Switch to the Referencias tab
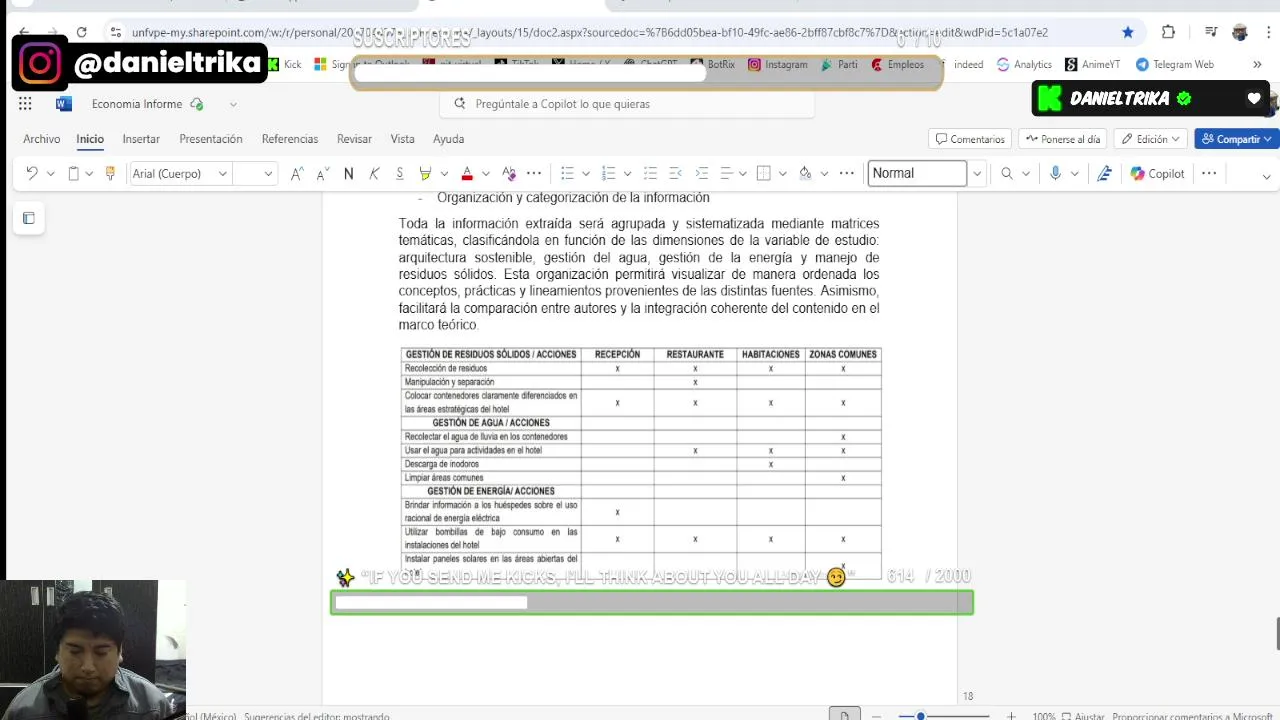 tap(290, 139)
